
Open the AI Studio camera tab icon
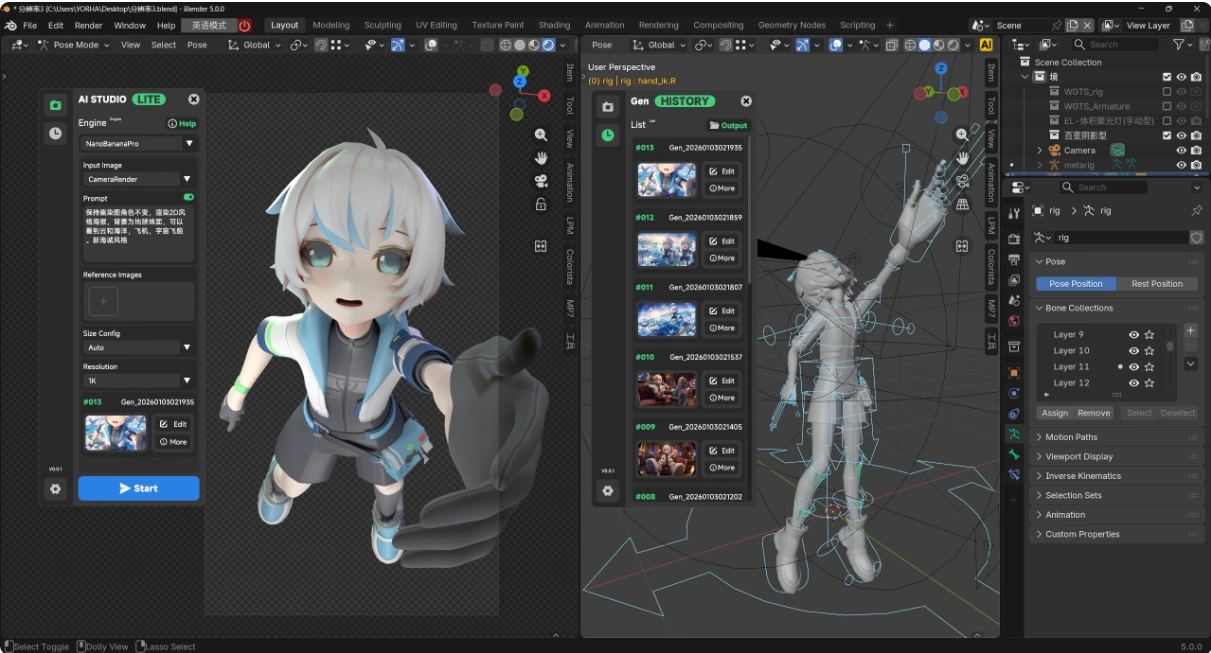click(55, 103)
